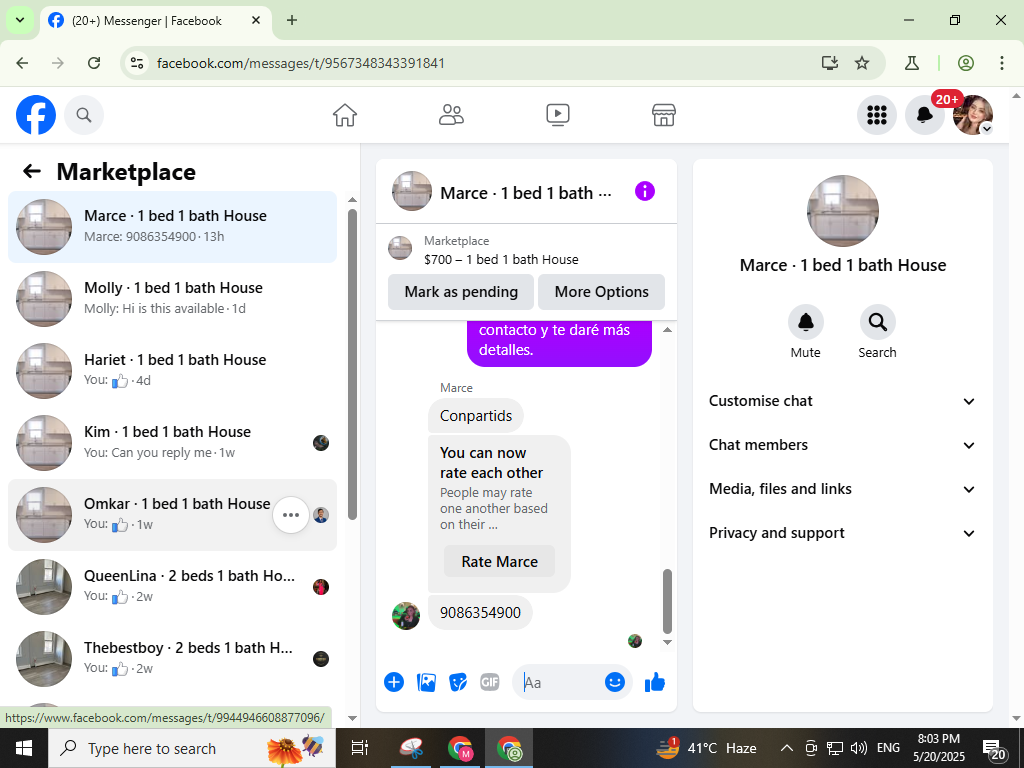Viewport: 1024px width, 768px height.
Task: Click Mark as pending button
Action: coord(461,292)
